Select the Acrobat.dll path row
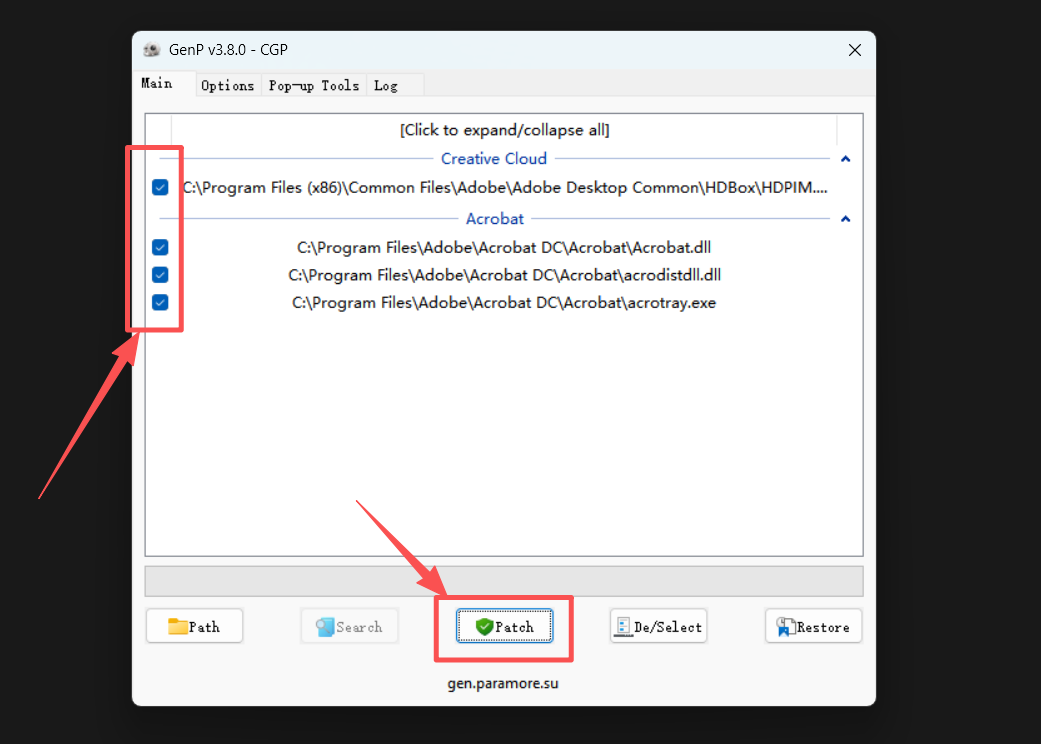 [504, 248]
